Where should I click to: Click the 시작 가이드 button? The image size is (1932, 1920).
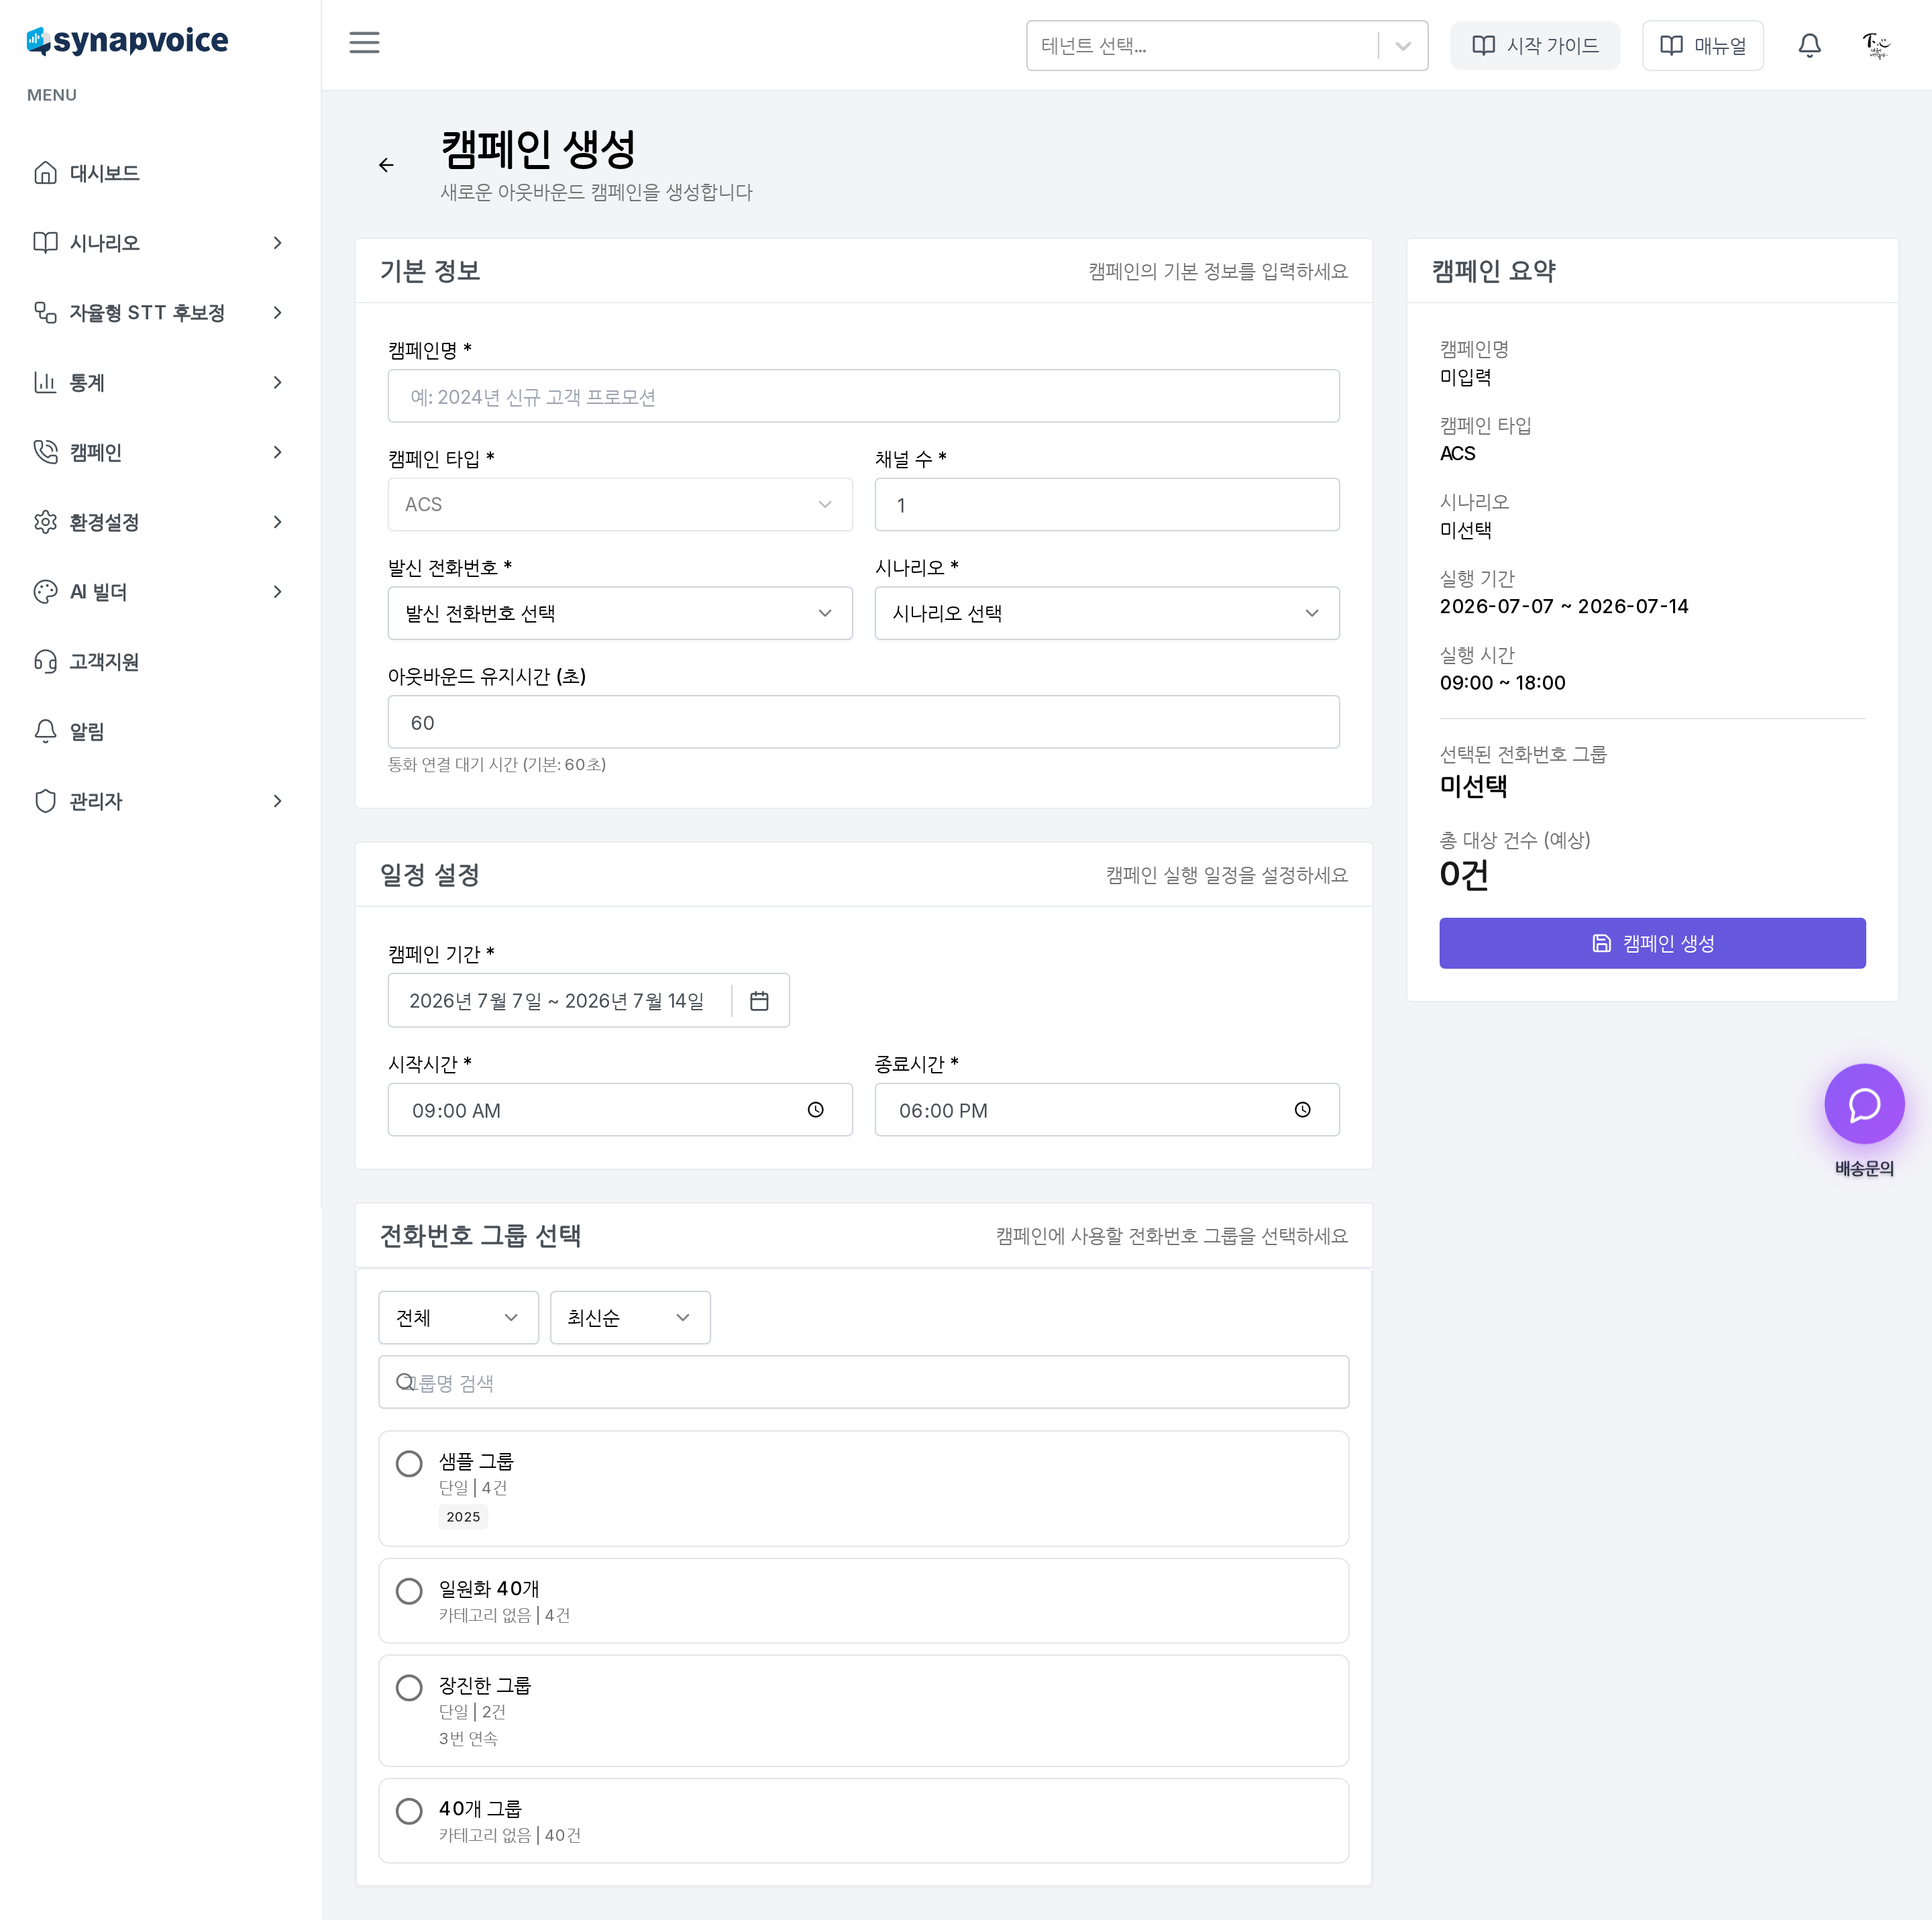coord(1535,46)
